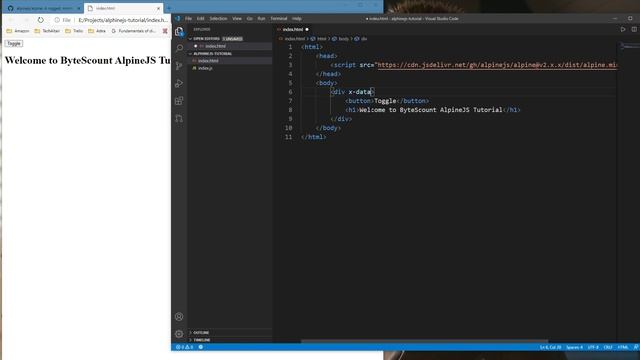
Task: Click the body breadcrumb segment
Action: [x=341, y=39]
